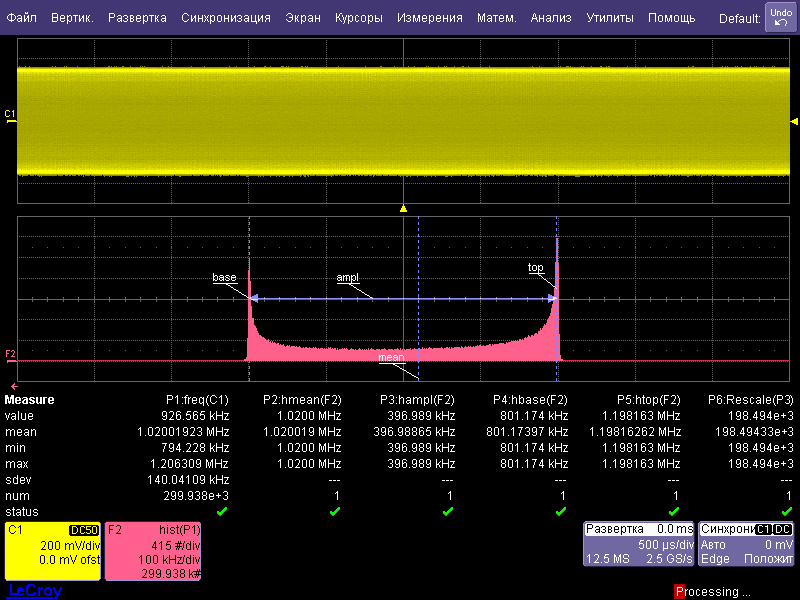The image size is (800, 600).
Task: Click the 'top' histogram label
Action: coord(536,268)
